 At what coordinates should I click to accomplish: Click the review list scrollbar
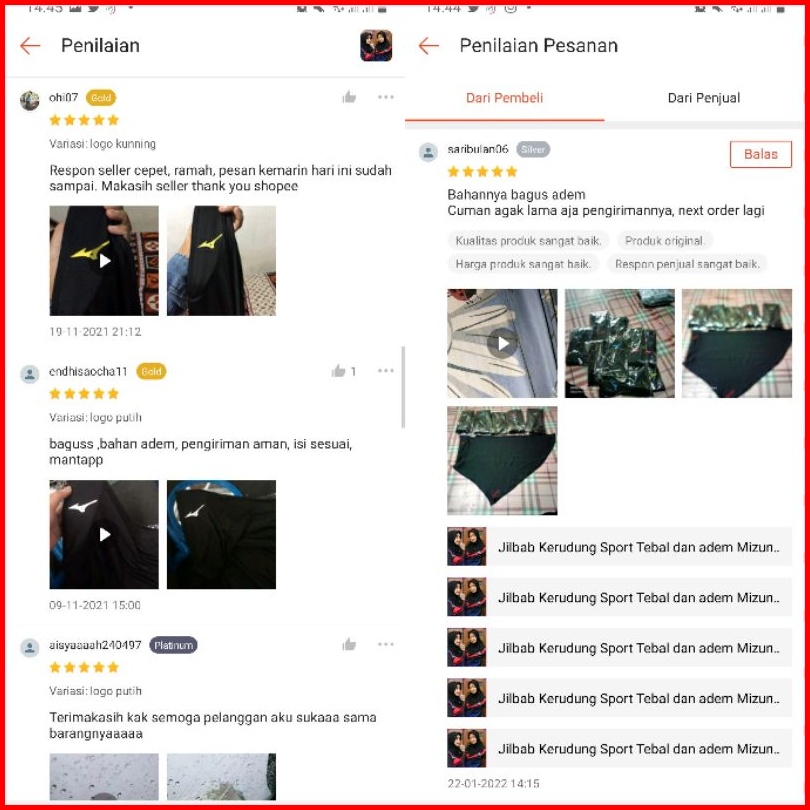403,387
